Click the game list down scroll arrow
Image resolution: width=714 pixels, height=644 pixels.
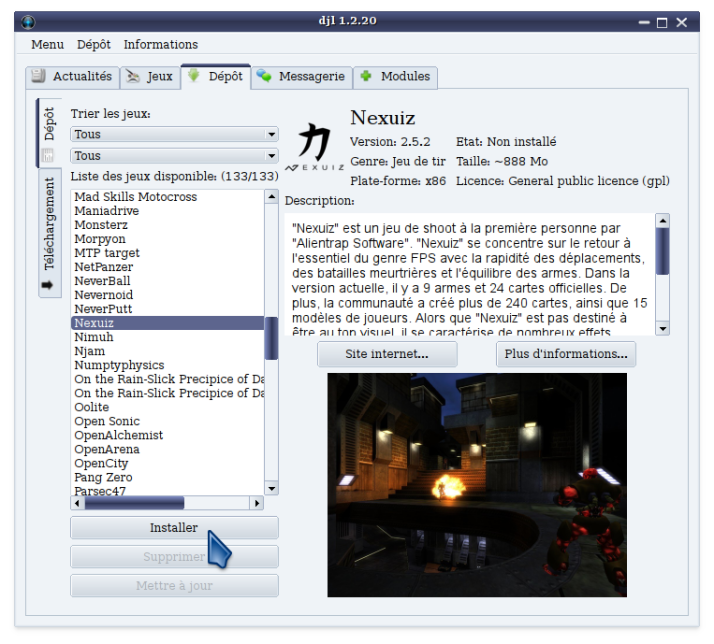coord(271,489)
